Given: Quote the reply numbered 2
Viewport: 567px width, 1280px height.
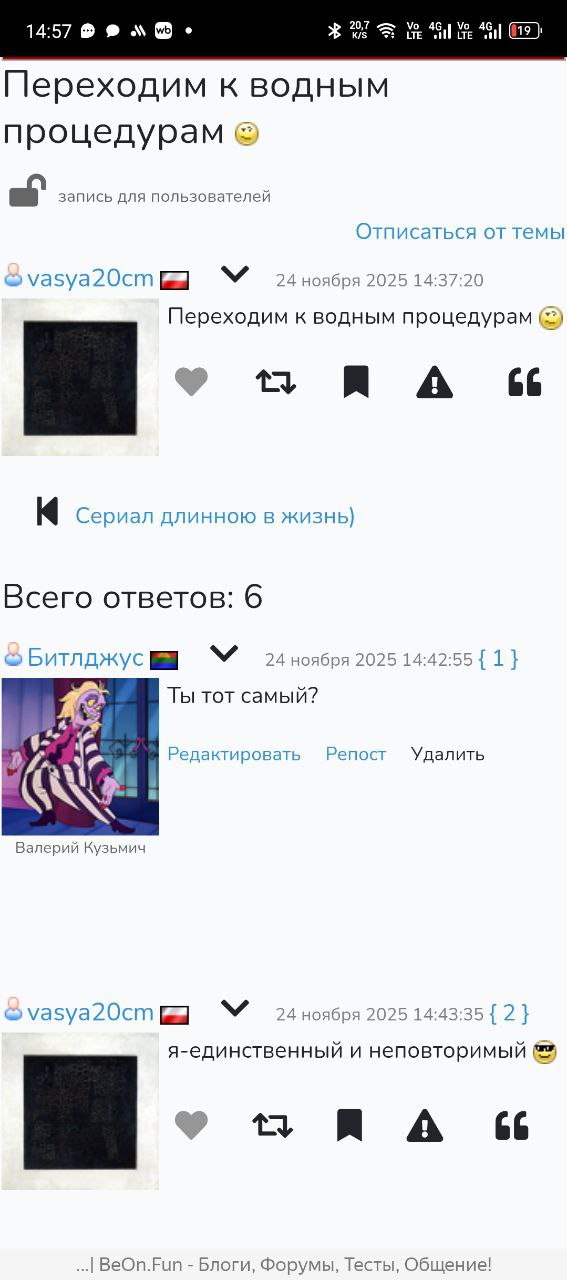Looking at the screenshot, I should [x=512, y=1126].
